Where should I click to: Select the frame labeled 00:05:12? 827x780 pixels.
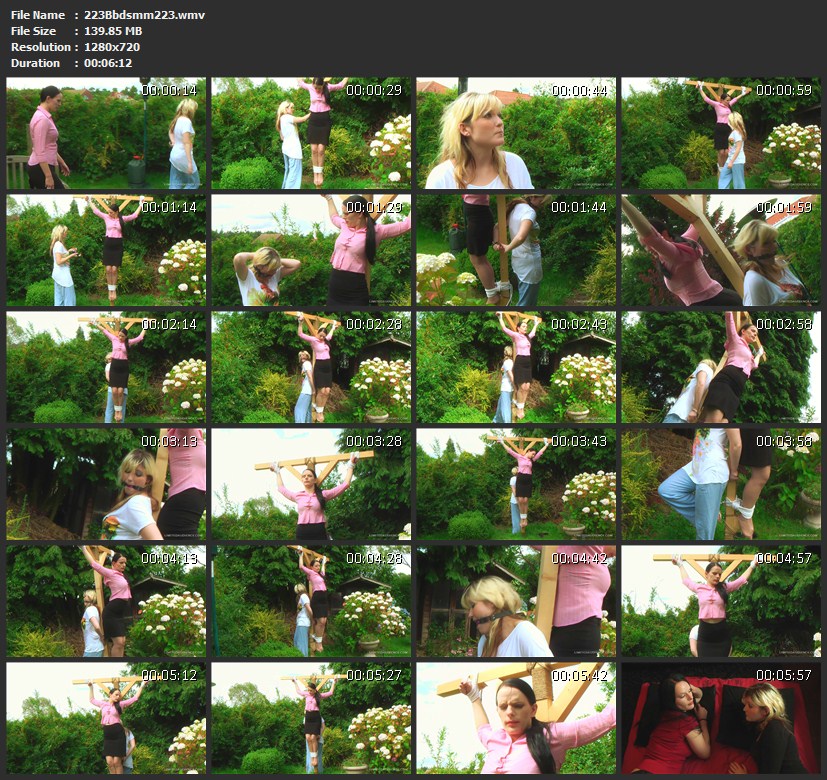click(x=106, y=719)
